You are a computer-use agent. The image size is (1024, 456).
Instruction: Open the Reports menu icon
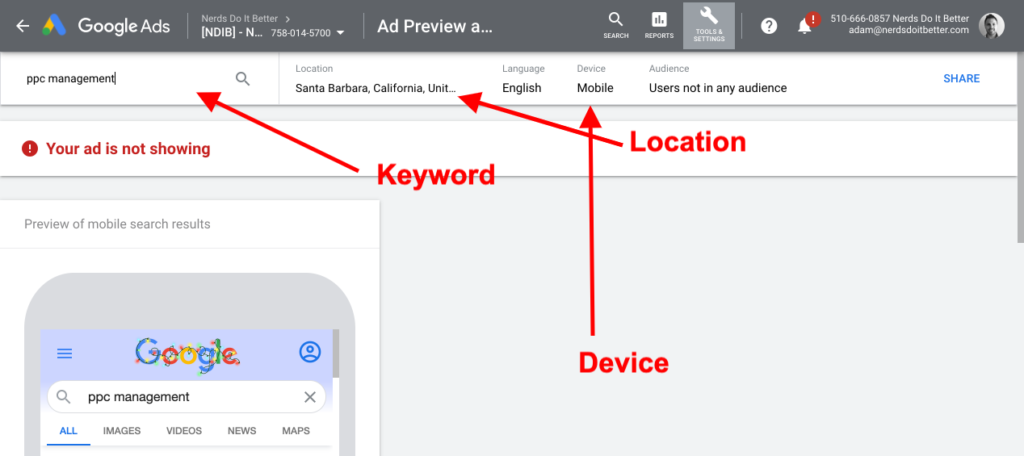point(659,25)
